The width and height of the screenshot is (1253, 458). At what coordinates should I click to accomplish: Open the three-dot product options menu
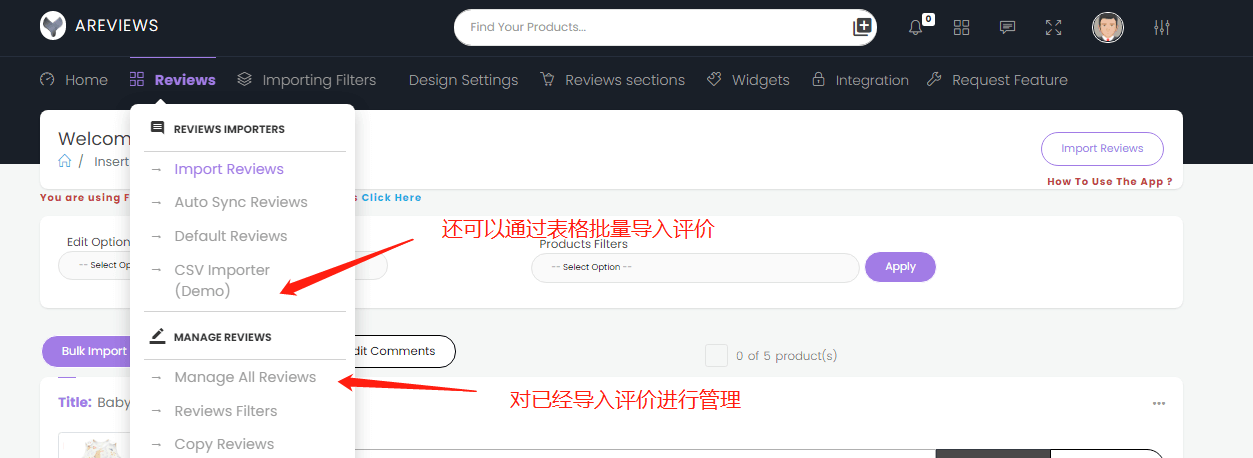tap(1158, 404)
